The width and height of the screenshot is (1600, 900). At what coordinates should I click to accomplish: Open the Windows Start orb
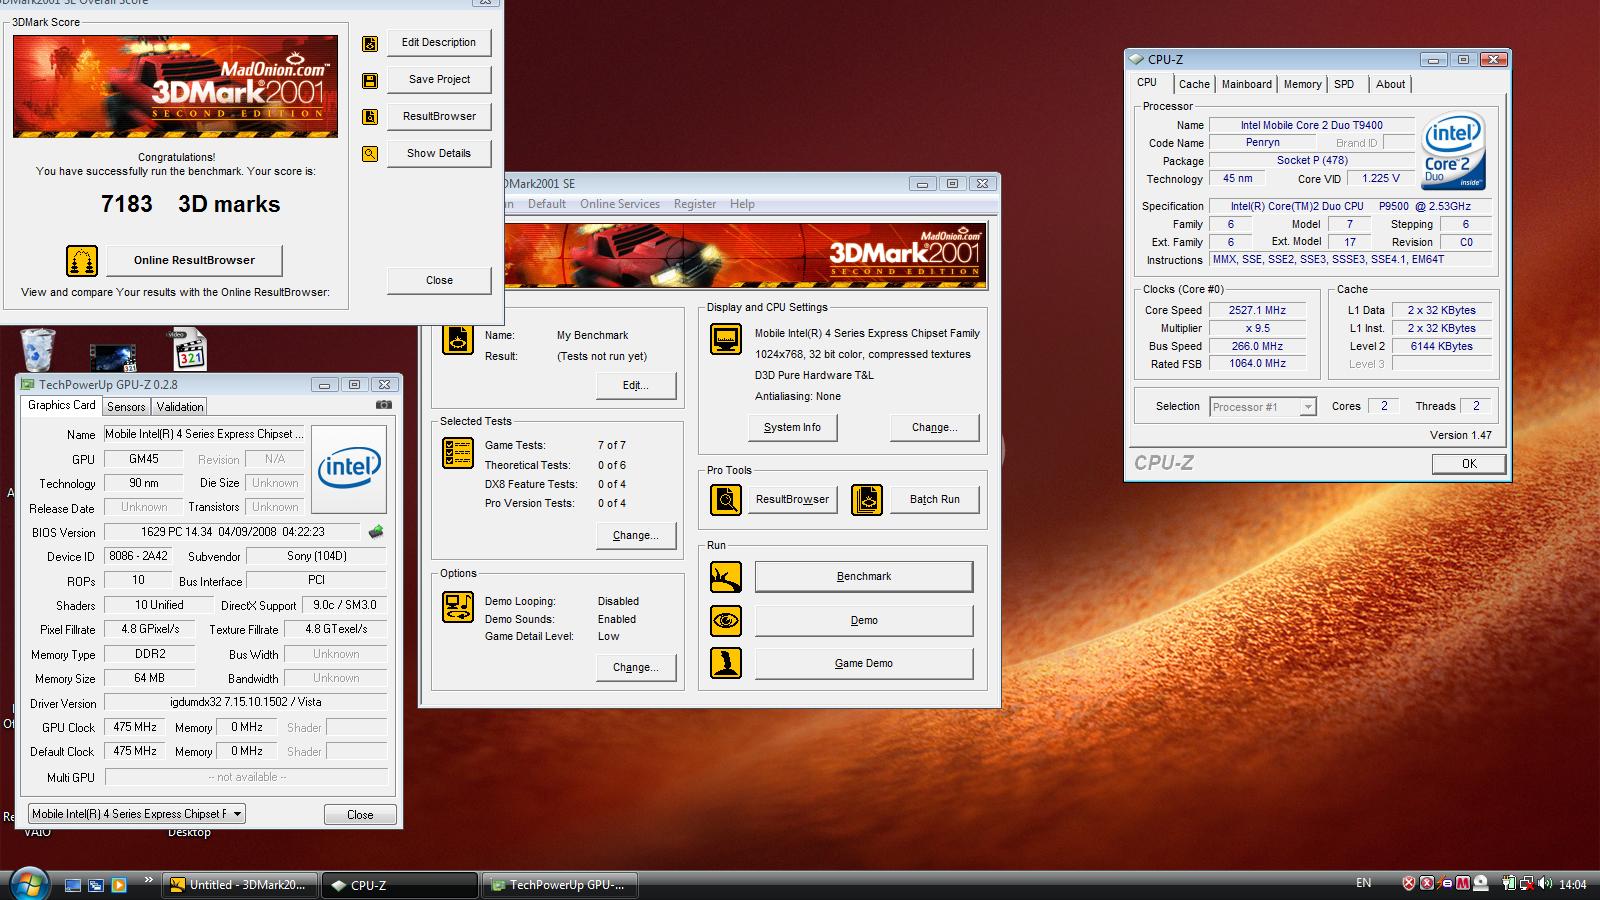[x=28, y=884]
